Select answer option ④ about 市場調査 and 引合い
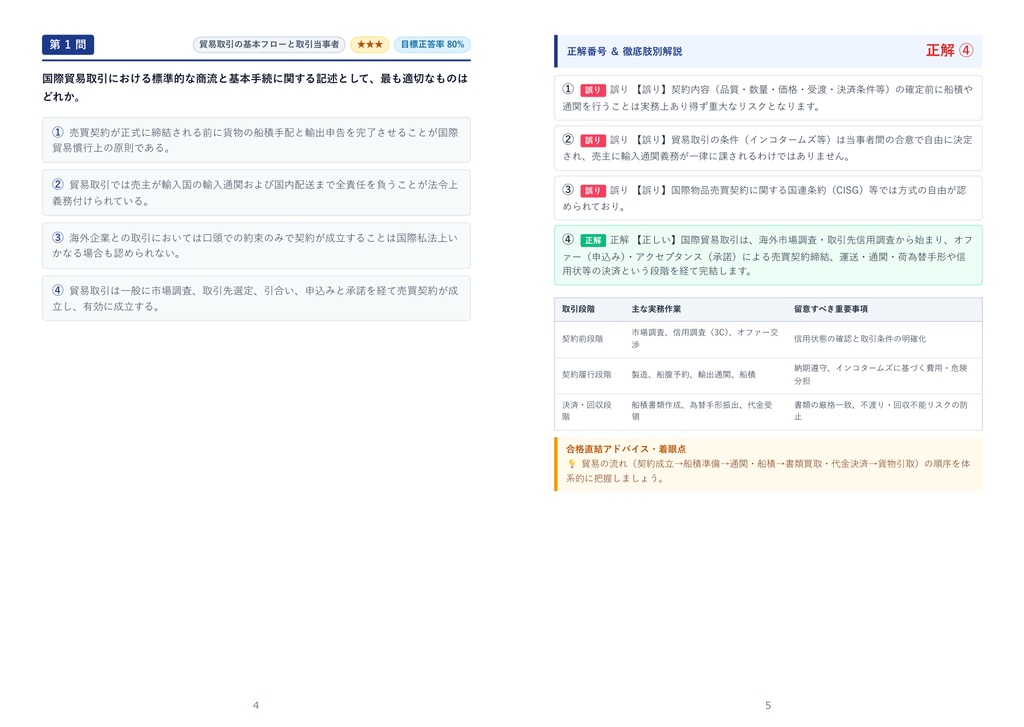 pyautogui.click(x=256, y=298)
